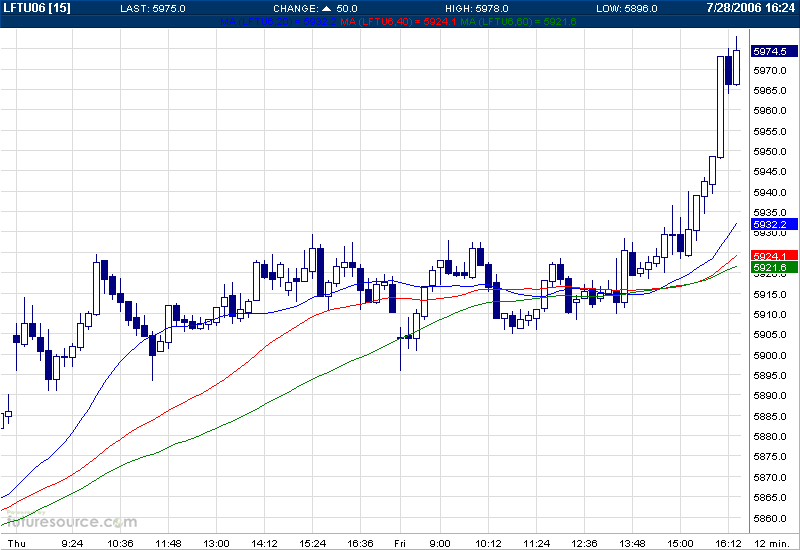Select the red MA (LFTU6,40) legend entry
This screenshot has width=800, height=550.
(398, 21)
